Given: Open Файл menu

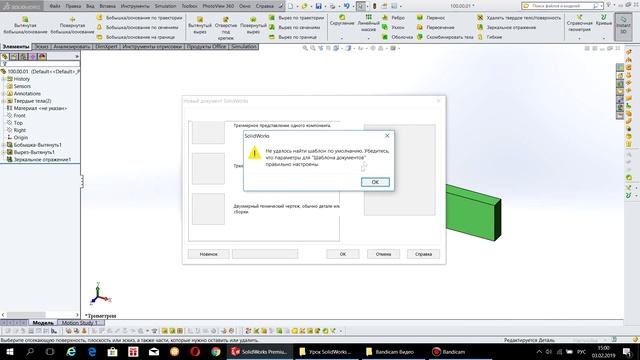Looking at the screenshot, I should [55, 6].
